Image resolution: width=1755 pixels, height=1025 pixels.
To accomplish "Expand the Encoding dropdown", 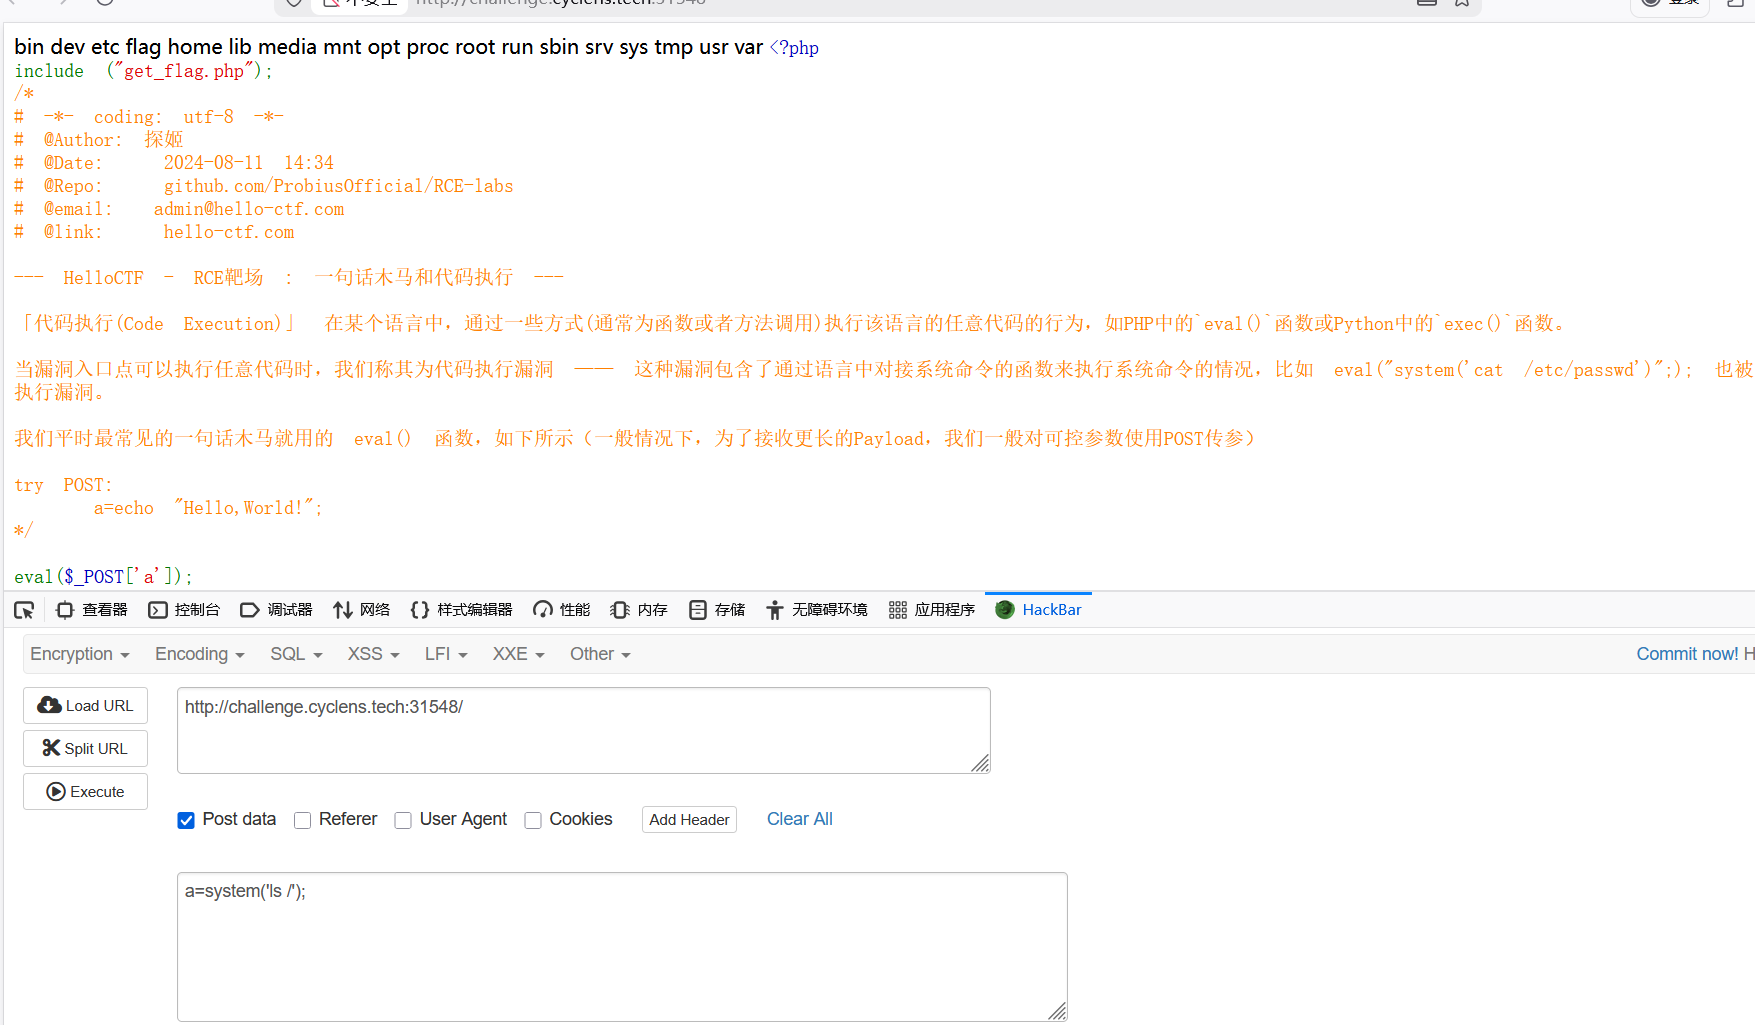I will coord(199,654).
